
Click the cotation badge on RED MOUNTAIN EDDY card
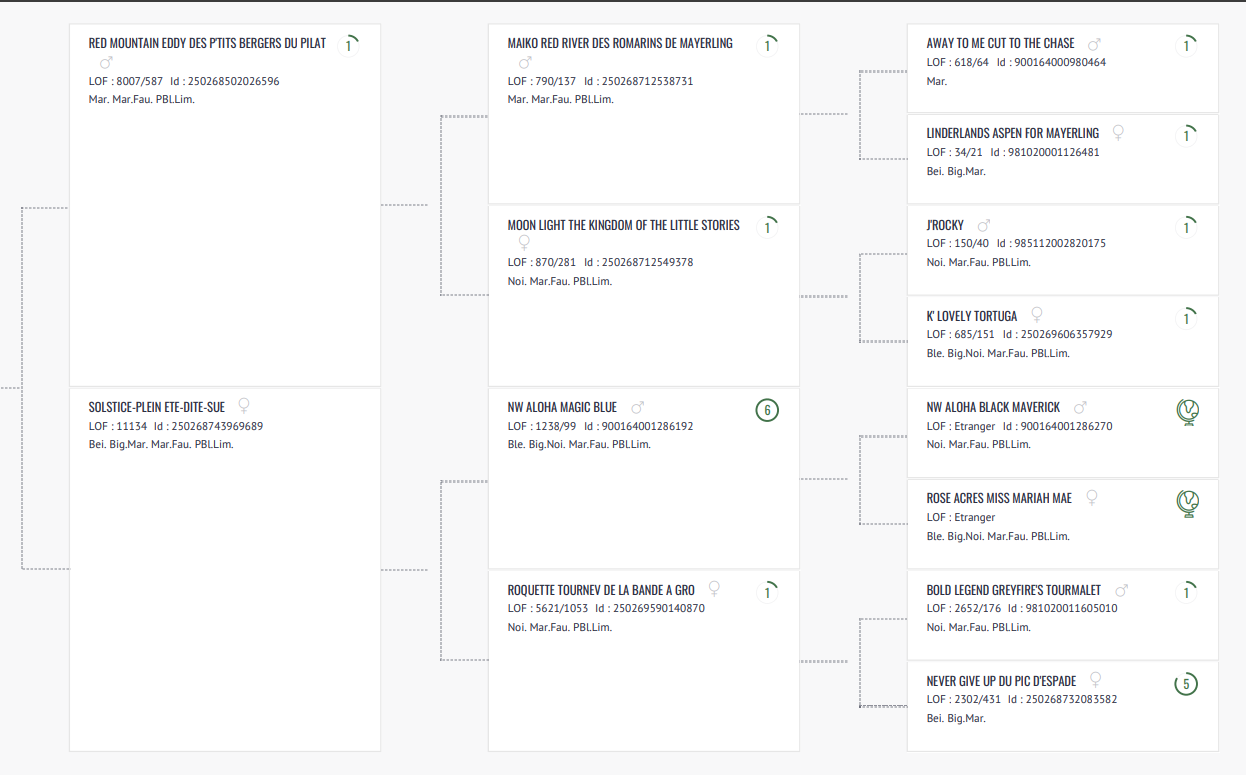[x=348, y=45]
